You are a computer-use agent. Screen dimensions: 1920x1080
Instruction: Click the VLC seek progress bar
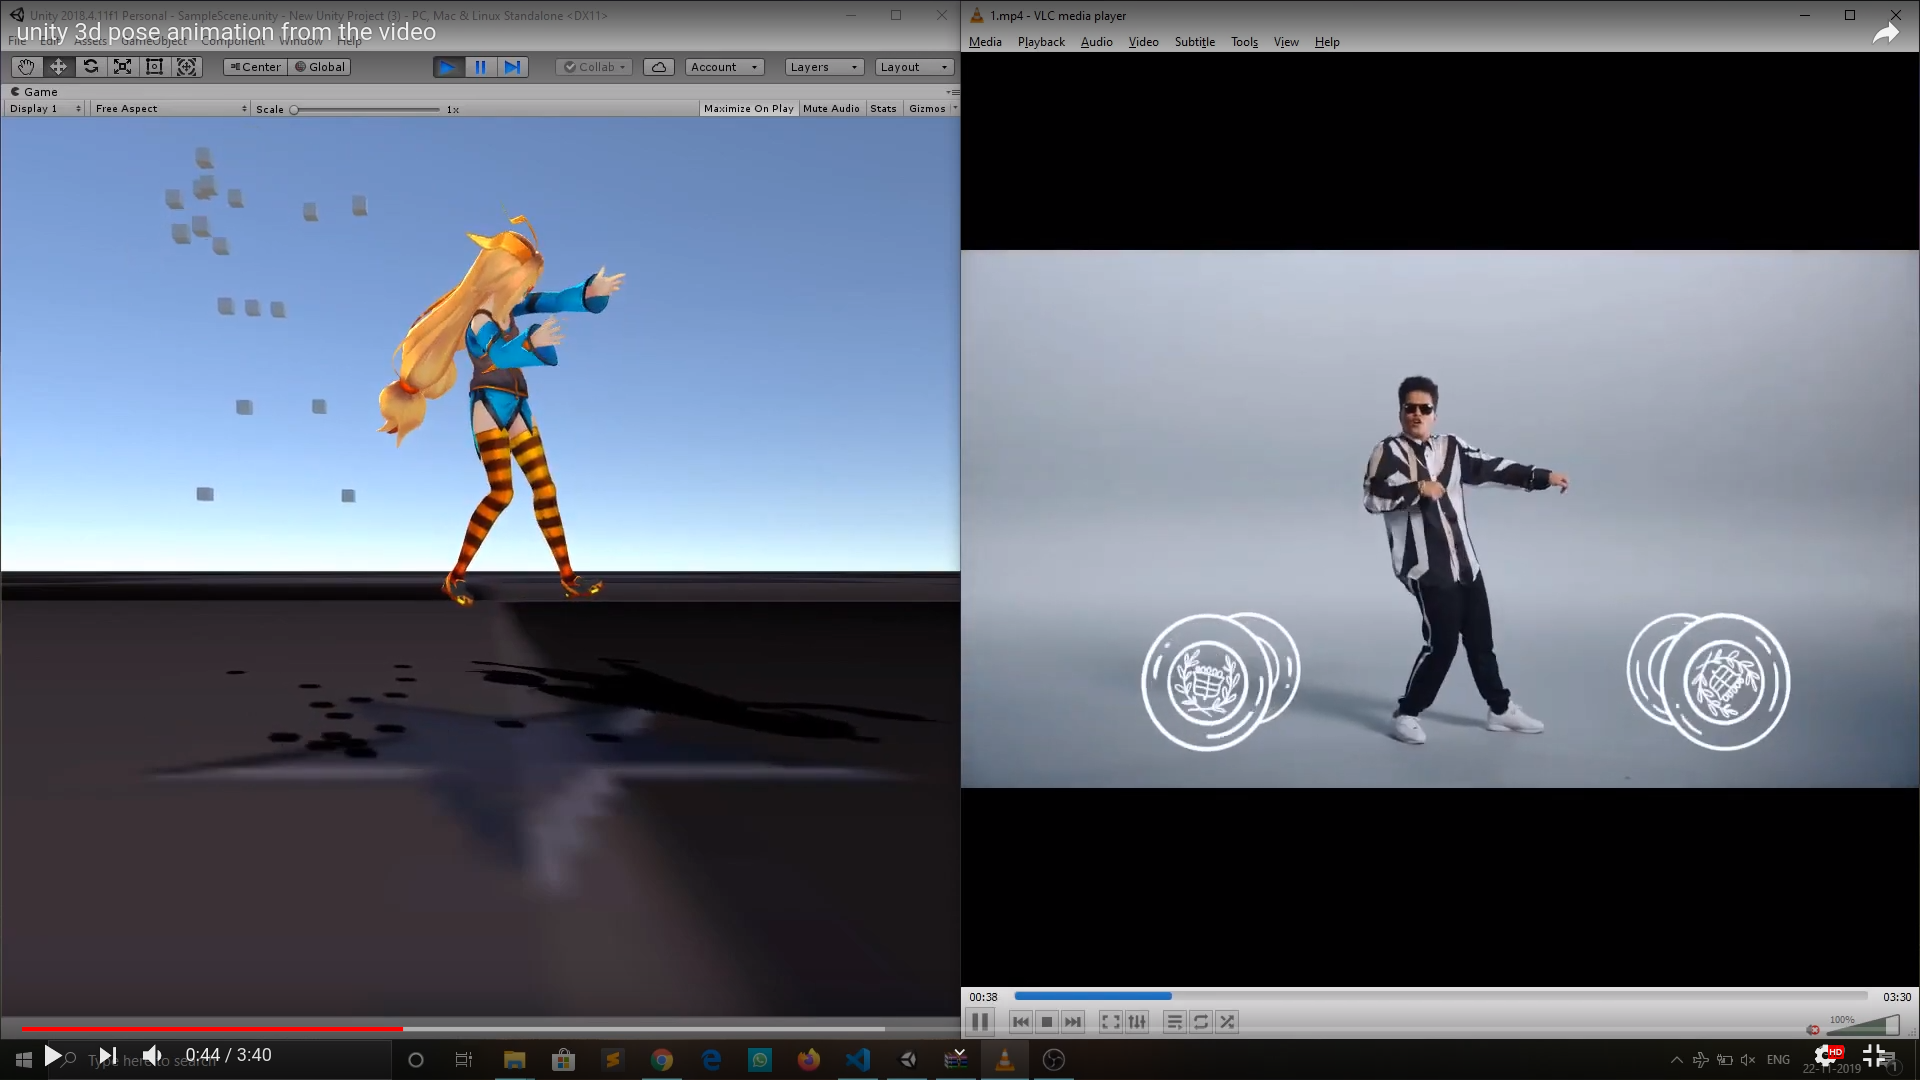1440,996
